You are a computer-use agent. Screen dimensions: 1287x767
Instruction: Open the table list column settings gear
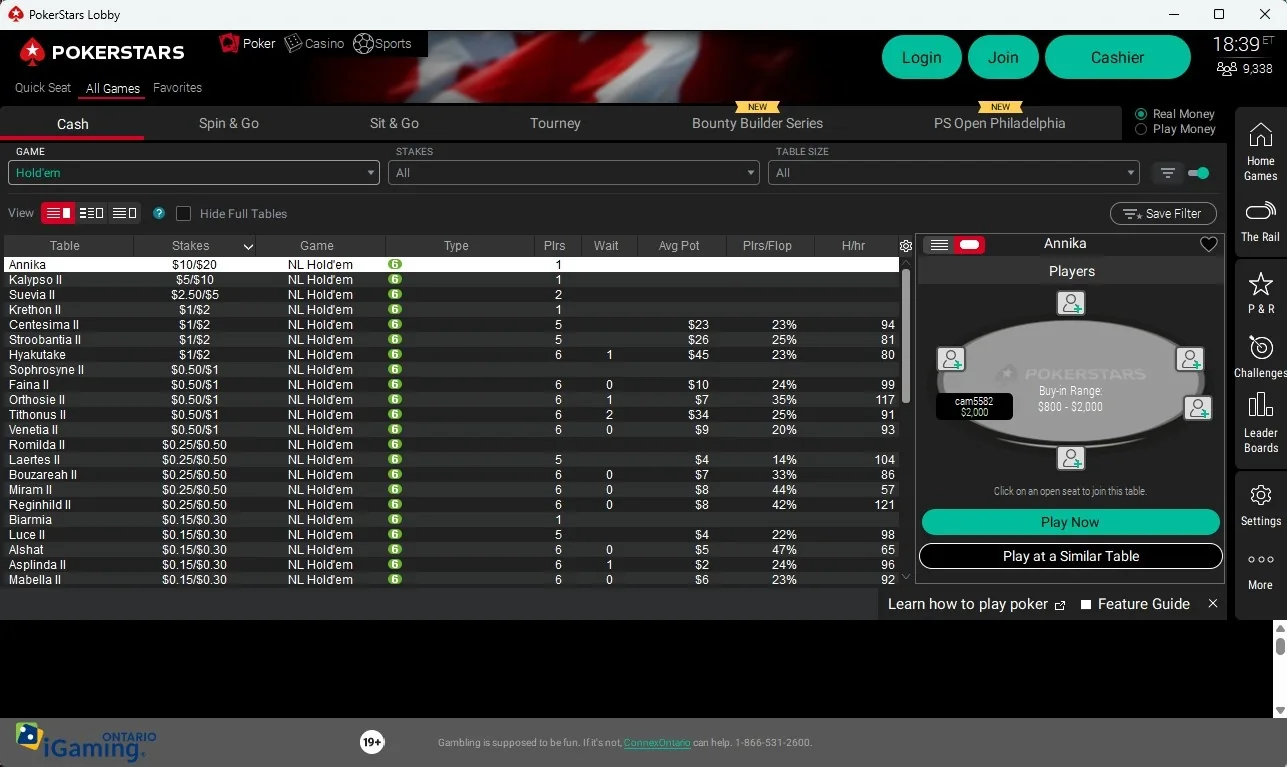tap(905, 245)
